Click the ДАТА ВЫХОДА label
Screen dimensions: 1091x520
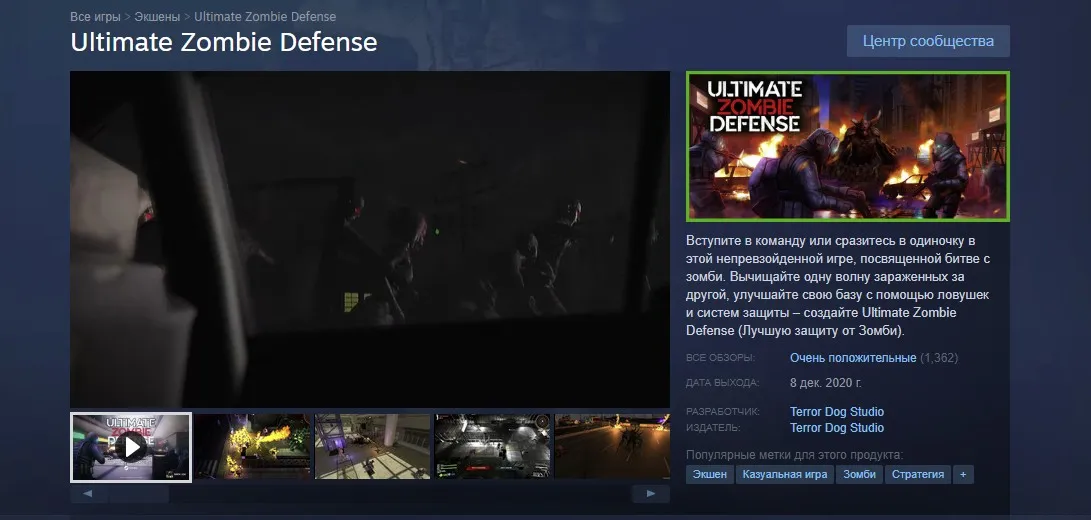pyautogui.click(x=722, y=383)
